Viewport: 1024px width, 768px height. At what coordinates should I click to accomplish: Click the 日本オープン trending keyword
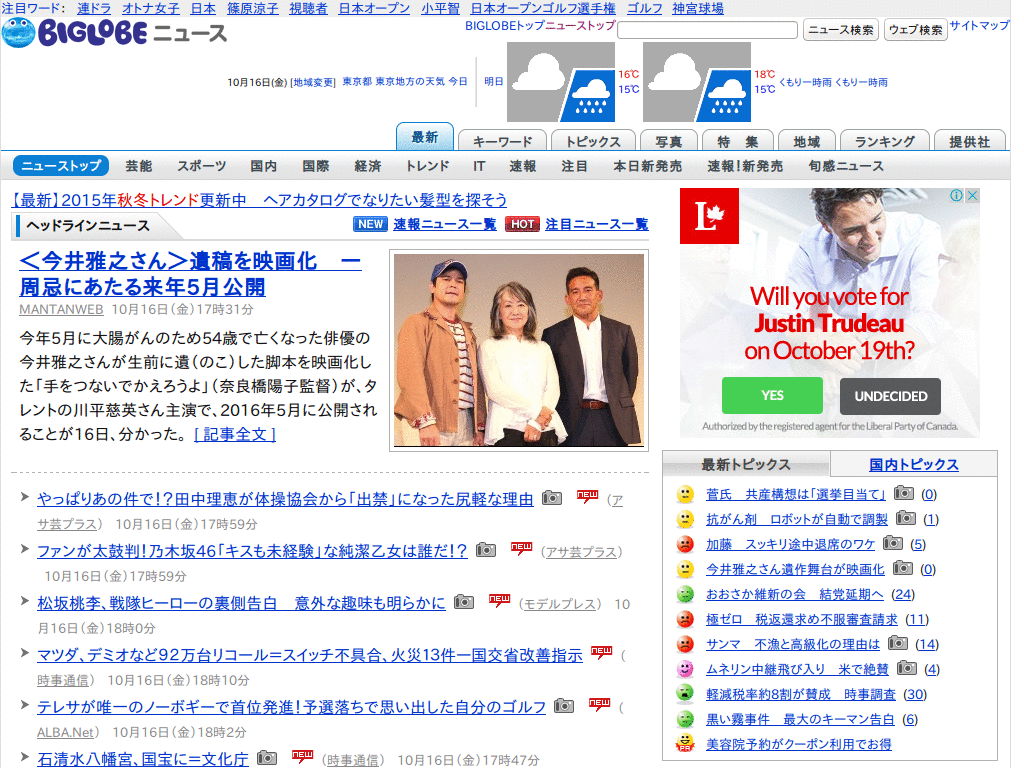pos(374,8)
